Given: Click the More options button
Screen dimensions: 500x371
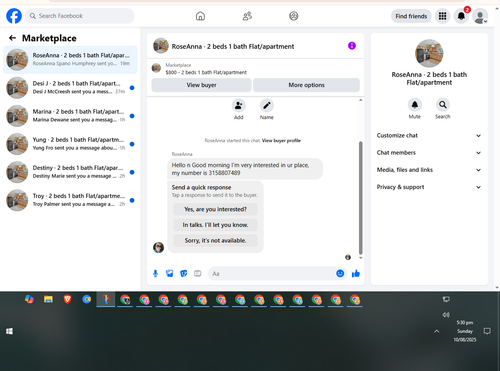Looking at the screenshot, I should 306,85.
